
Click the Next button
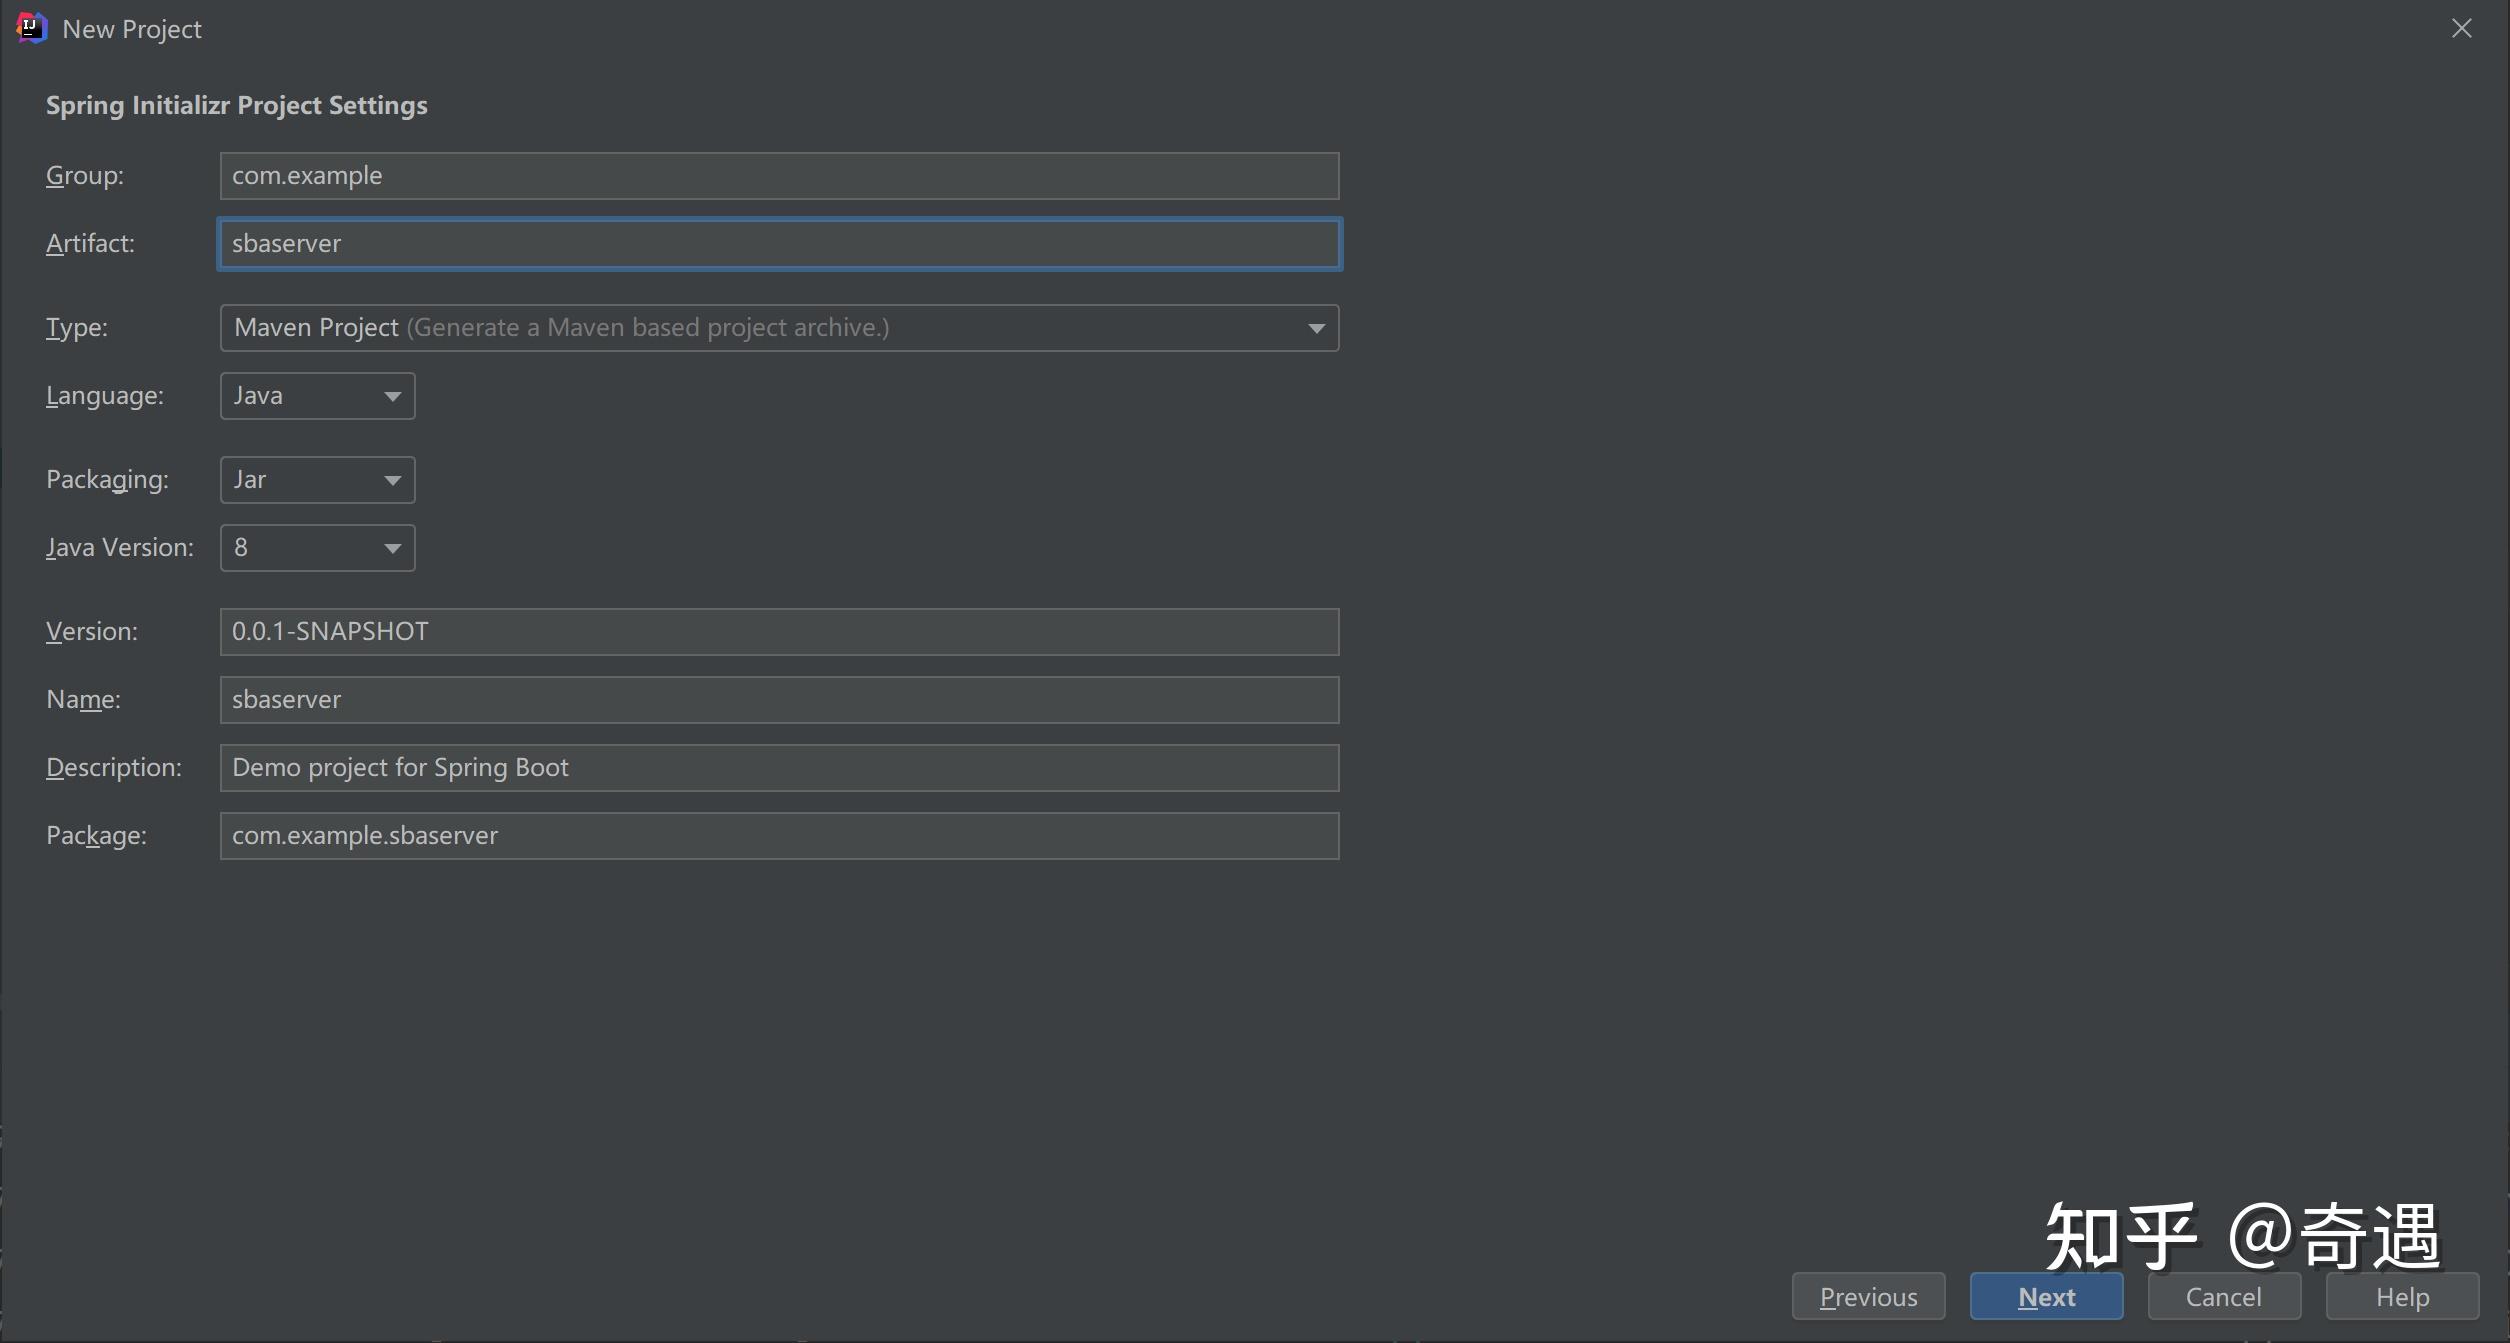pos(2045,1296)
